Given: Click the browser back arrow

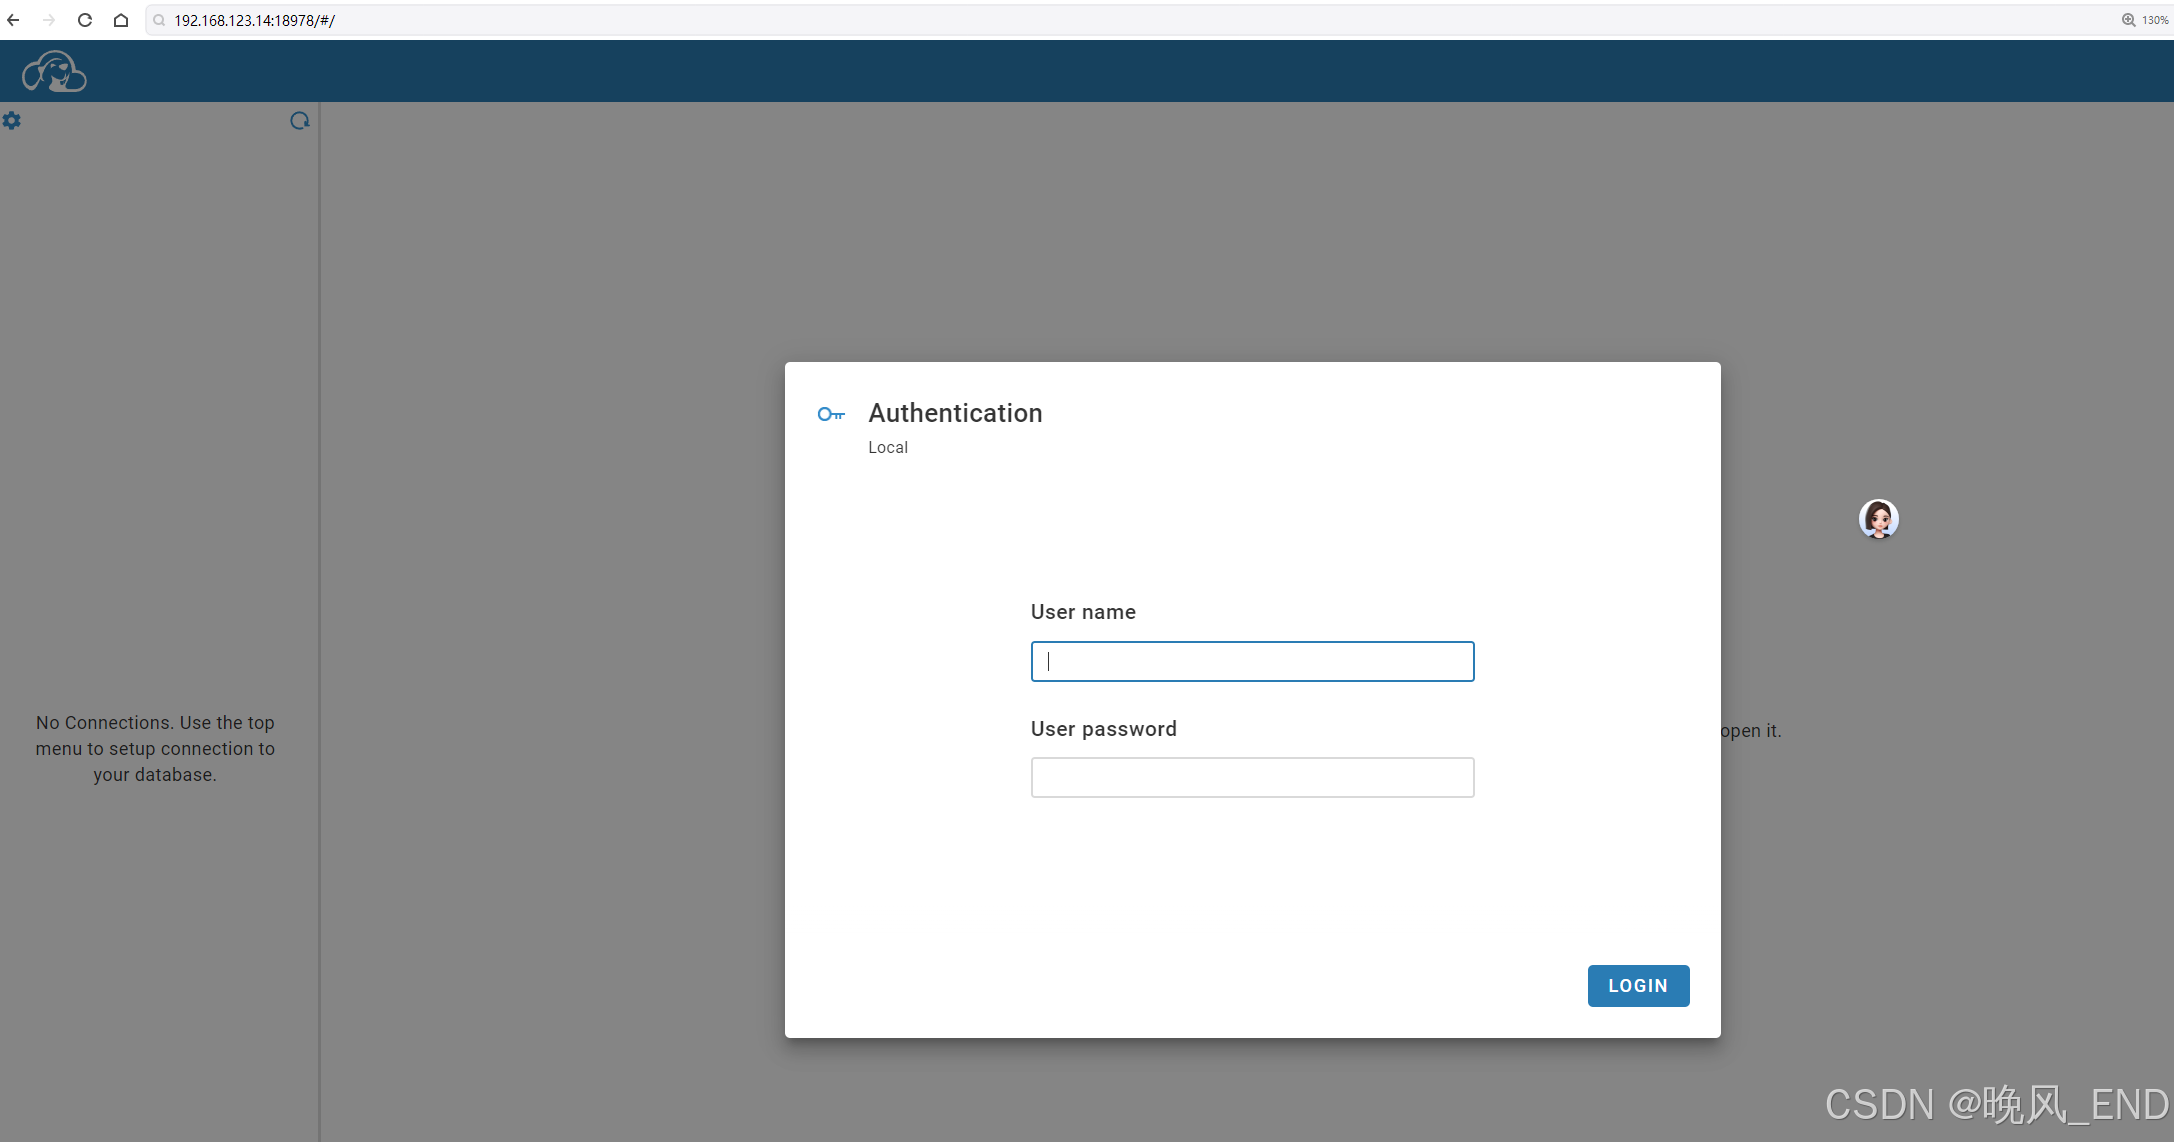Looking at the screenshot, I should [x=13, y=20].
